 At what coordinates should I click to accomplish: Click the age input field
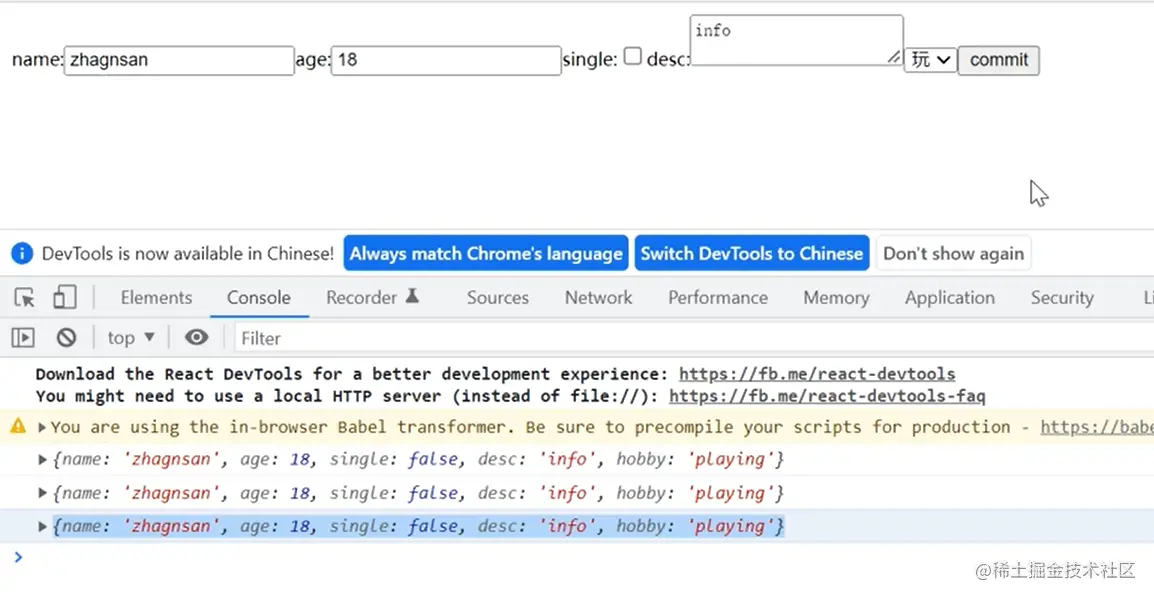(446, 60)
